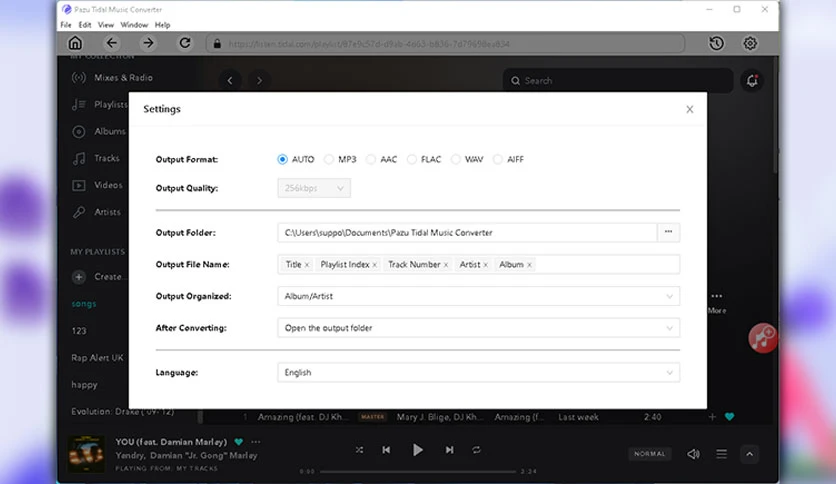Screen dimensions: 836x484
Task: Expand now playing view with up chevron
Action: point(749,454)
